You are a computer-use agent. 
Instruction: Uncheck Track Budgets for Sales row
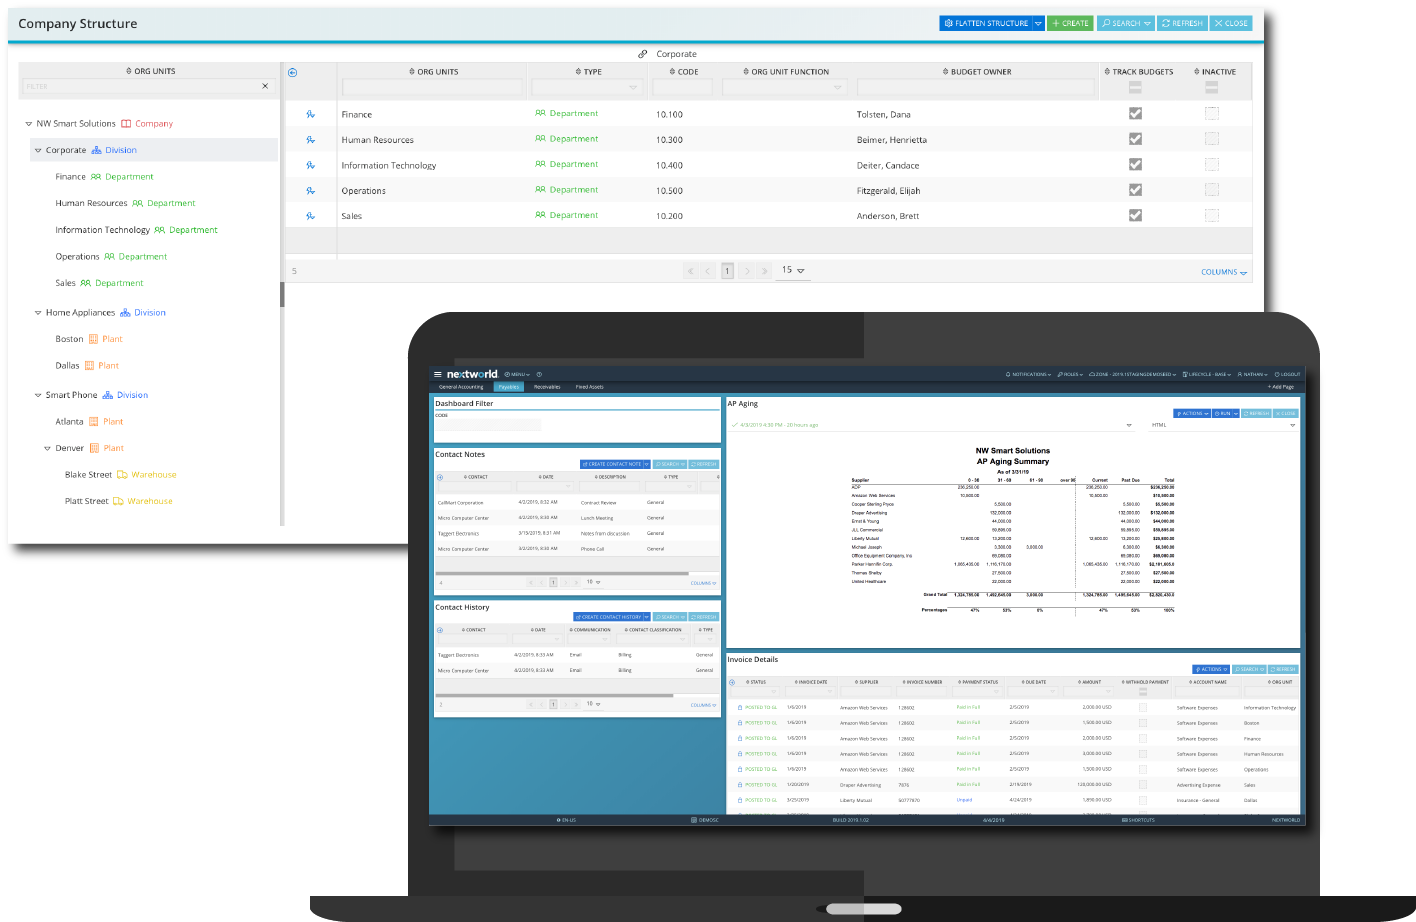click(1135, 215)
